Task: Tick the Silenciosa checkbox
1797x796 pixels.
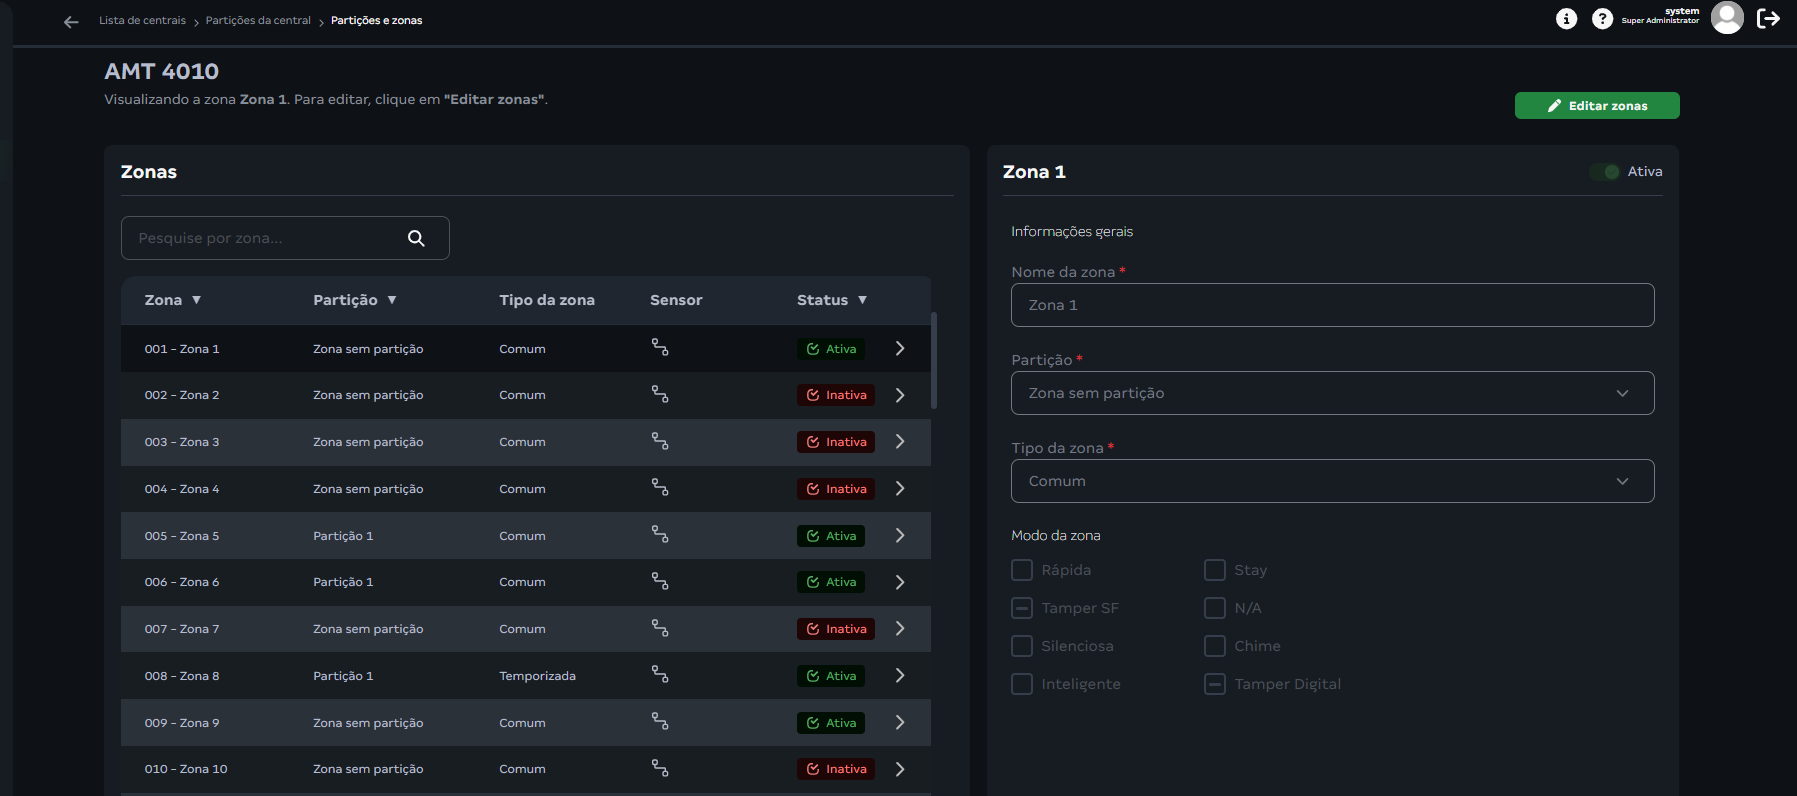Action: [x=1022, y=646]
